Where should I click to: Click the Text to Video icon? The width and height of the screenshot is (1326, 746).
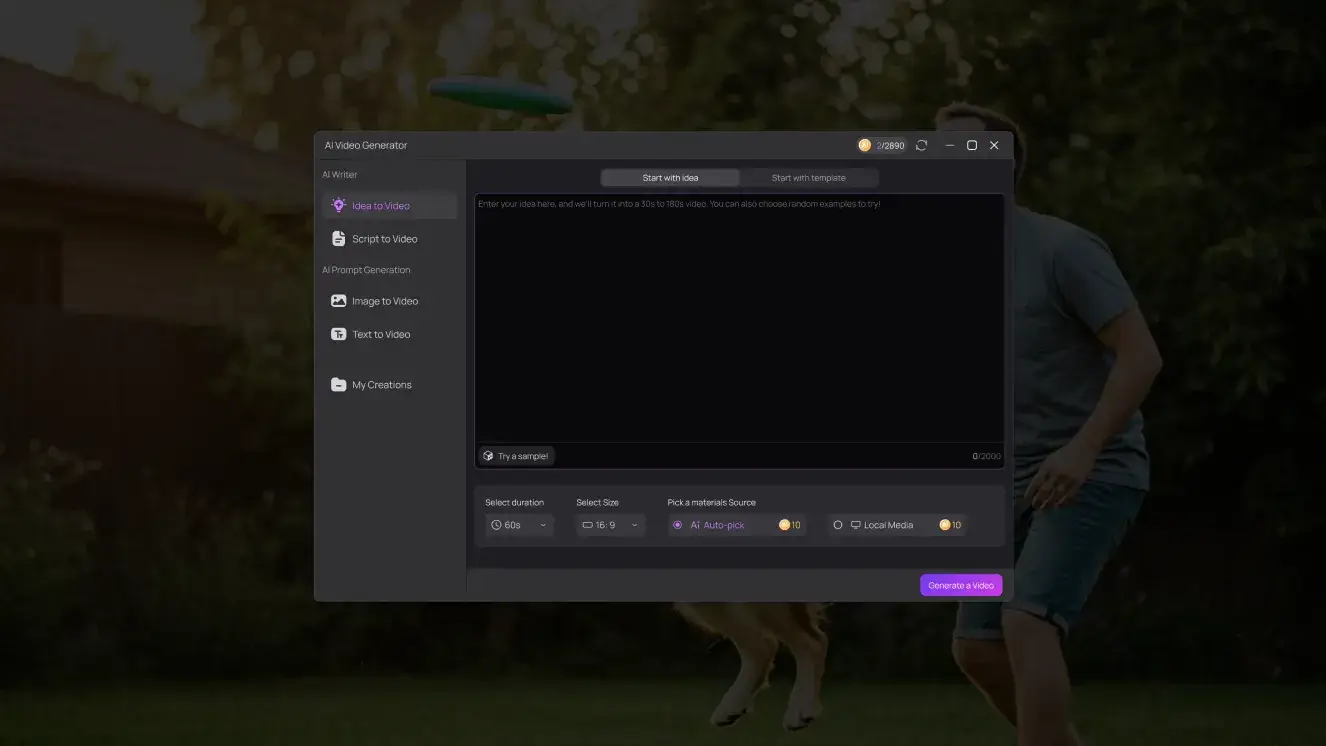[338, 334]
